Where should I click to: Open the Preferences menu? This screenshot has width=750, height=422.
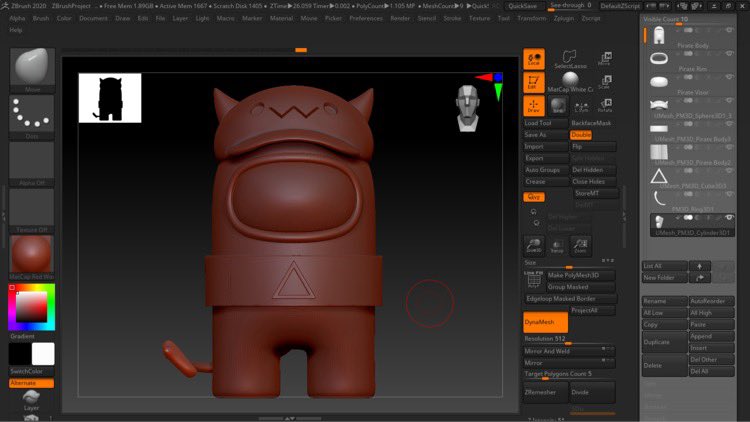[x=366, y=18]
